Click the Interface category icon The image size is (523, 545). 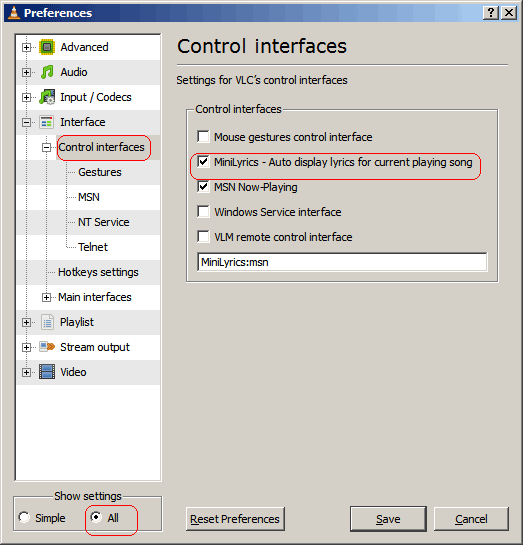coord(47,122)
